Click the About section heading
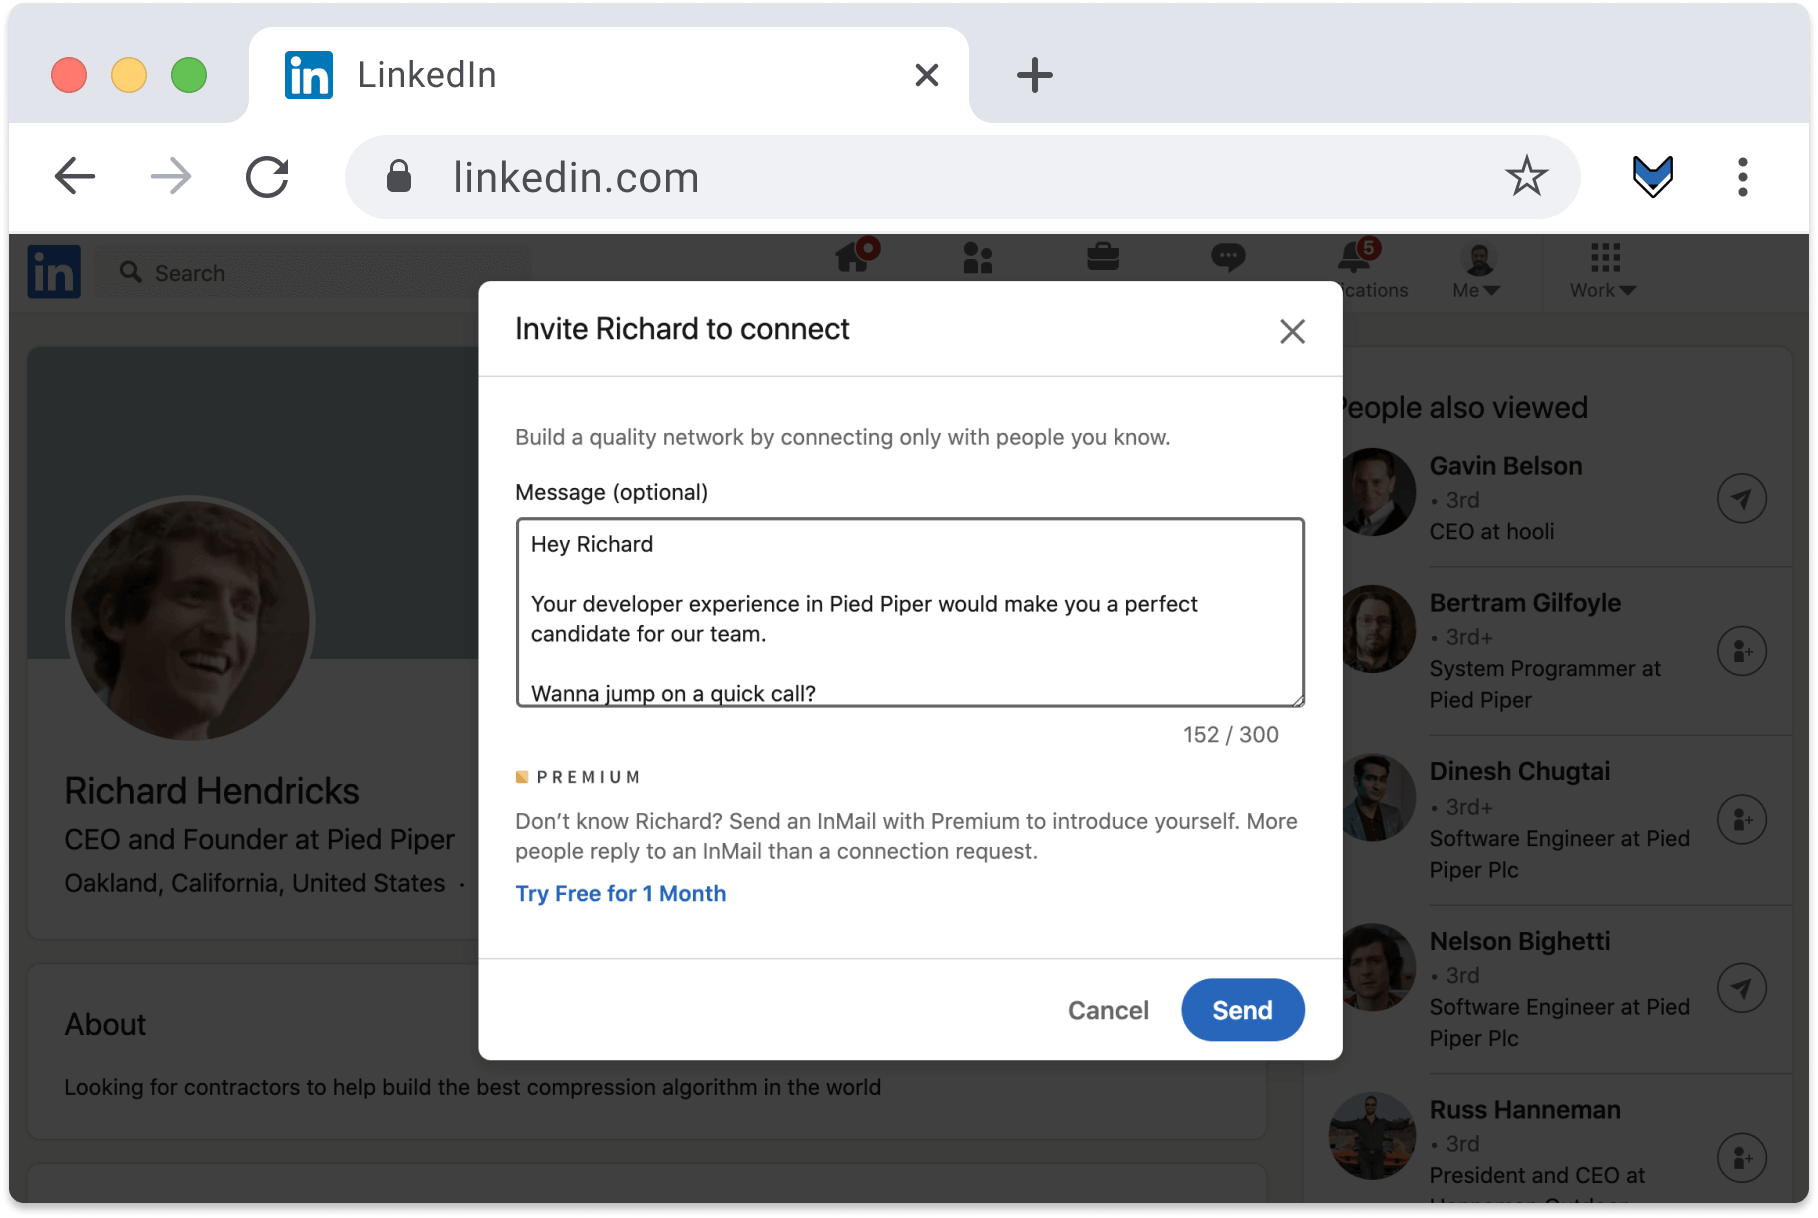The height and width of the screenshot is (1218, 1818). tap(105, 1025)
